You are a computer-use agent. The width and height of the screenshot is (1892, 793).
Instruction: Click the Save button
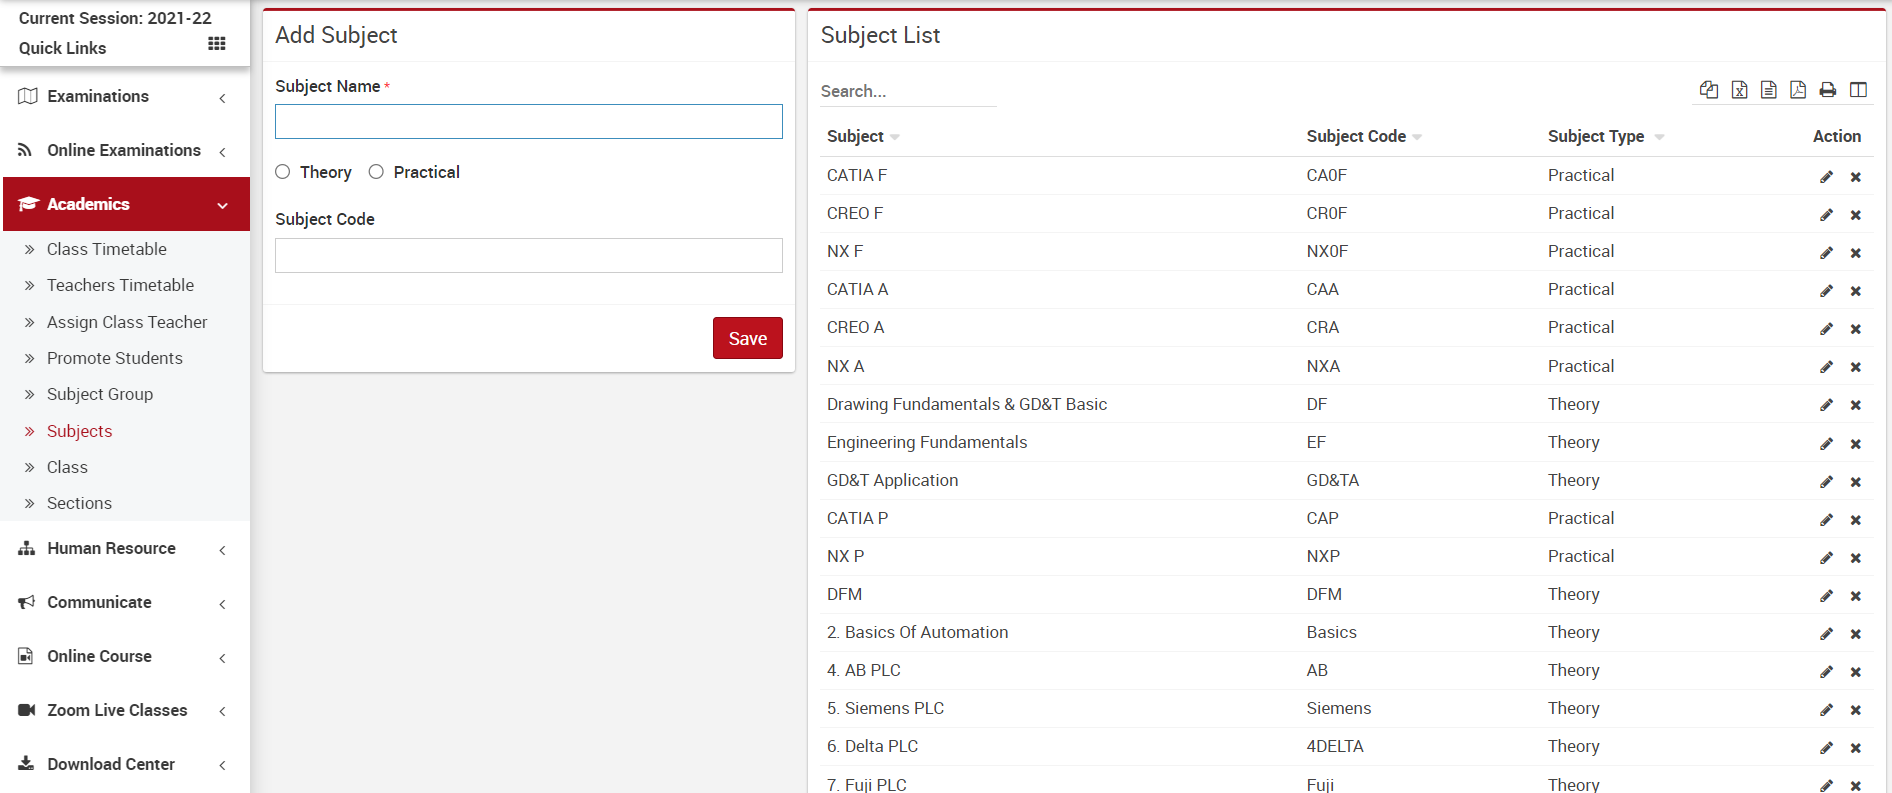pos(747,338)
